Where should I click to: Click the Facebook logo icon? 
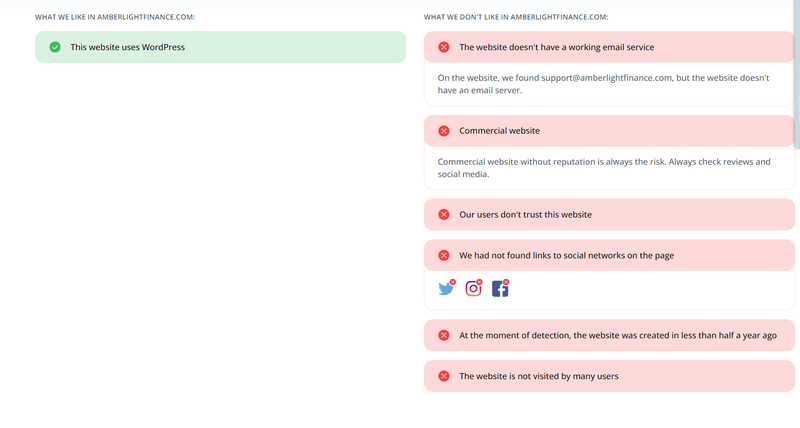click(x=500, y=289)
